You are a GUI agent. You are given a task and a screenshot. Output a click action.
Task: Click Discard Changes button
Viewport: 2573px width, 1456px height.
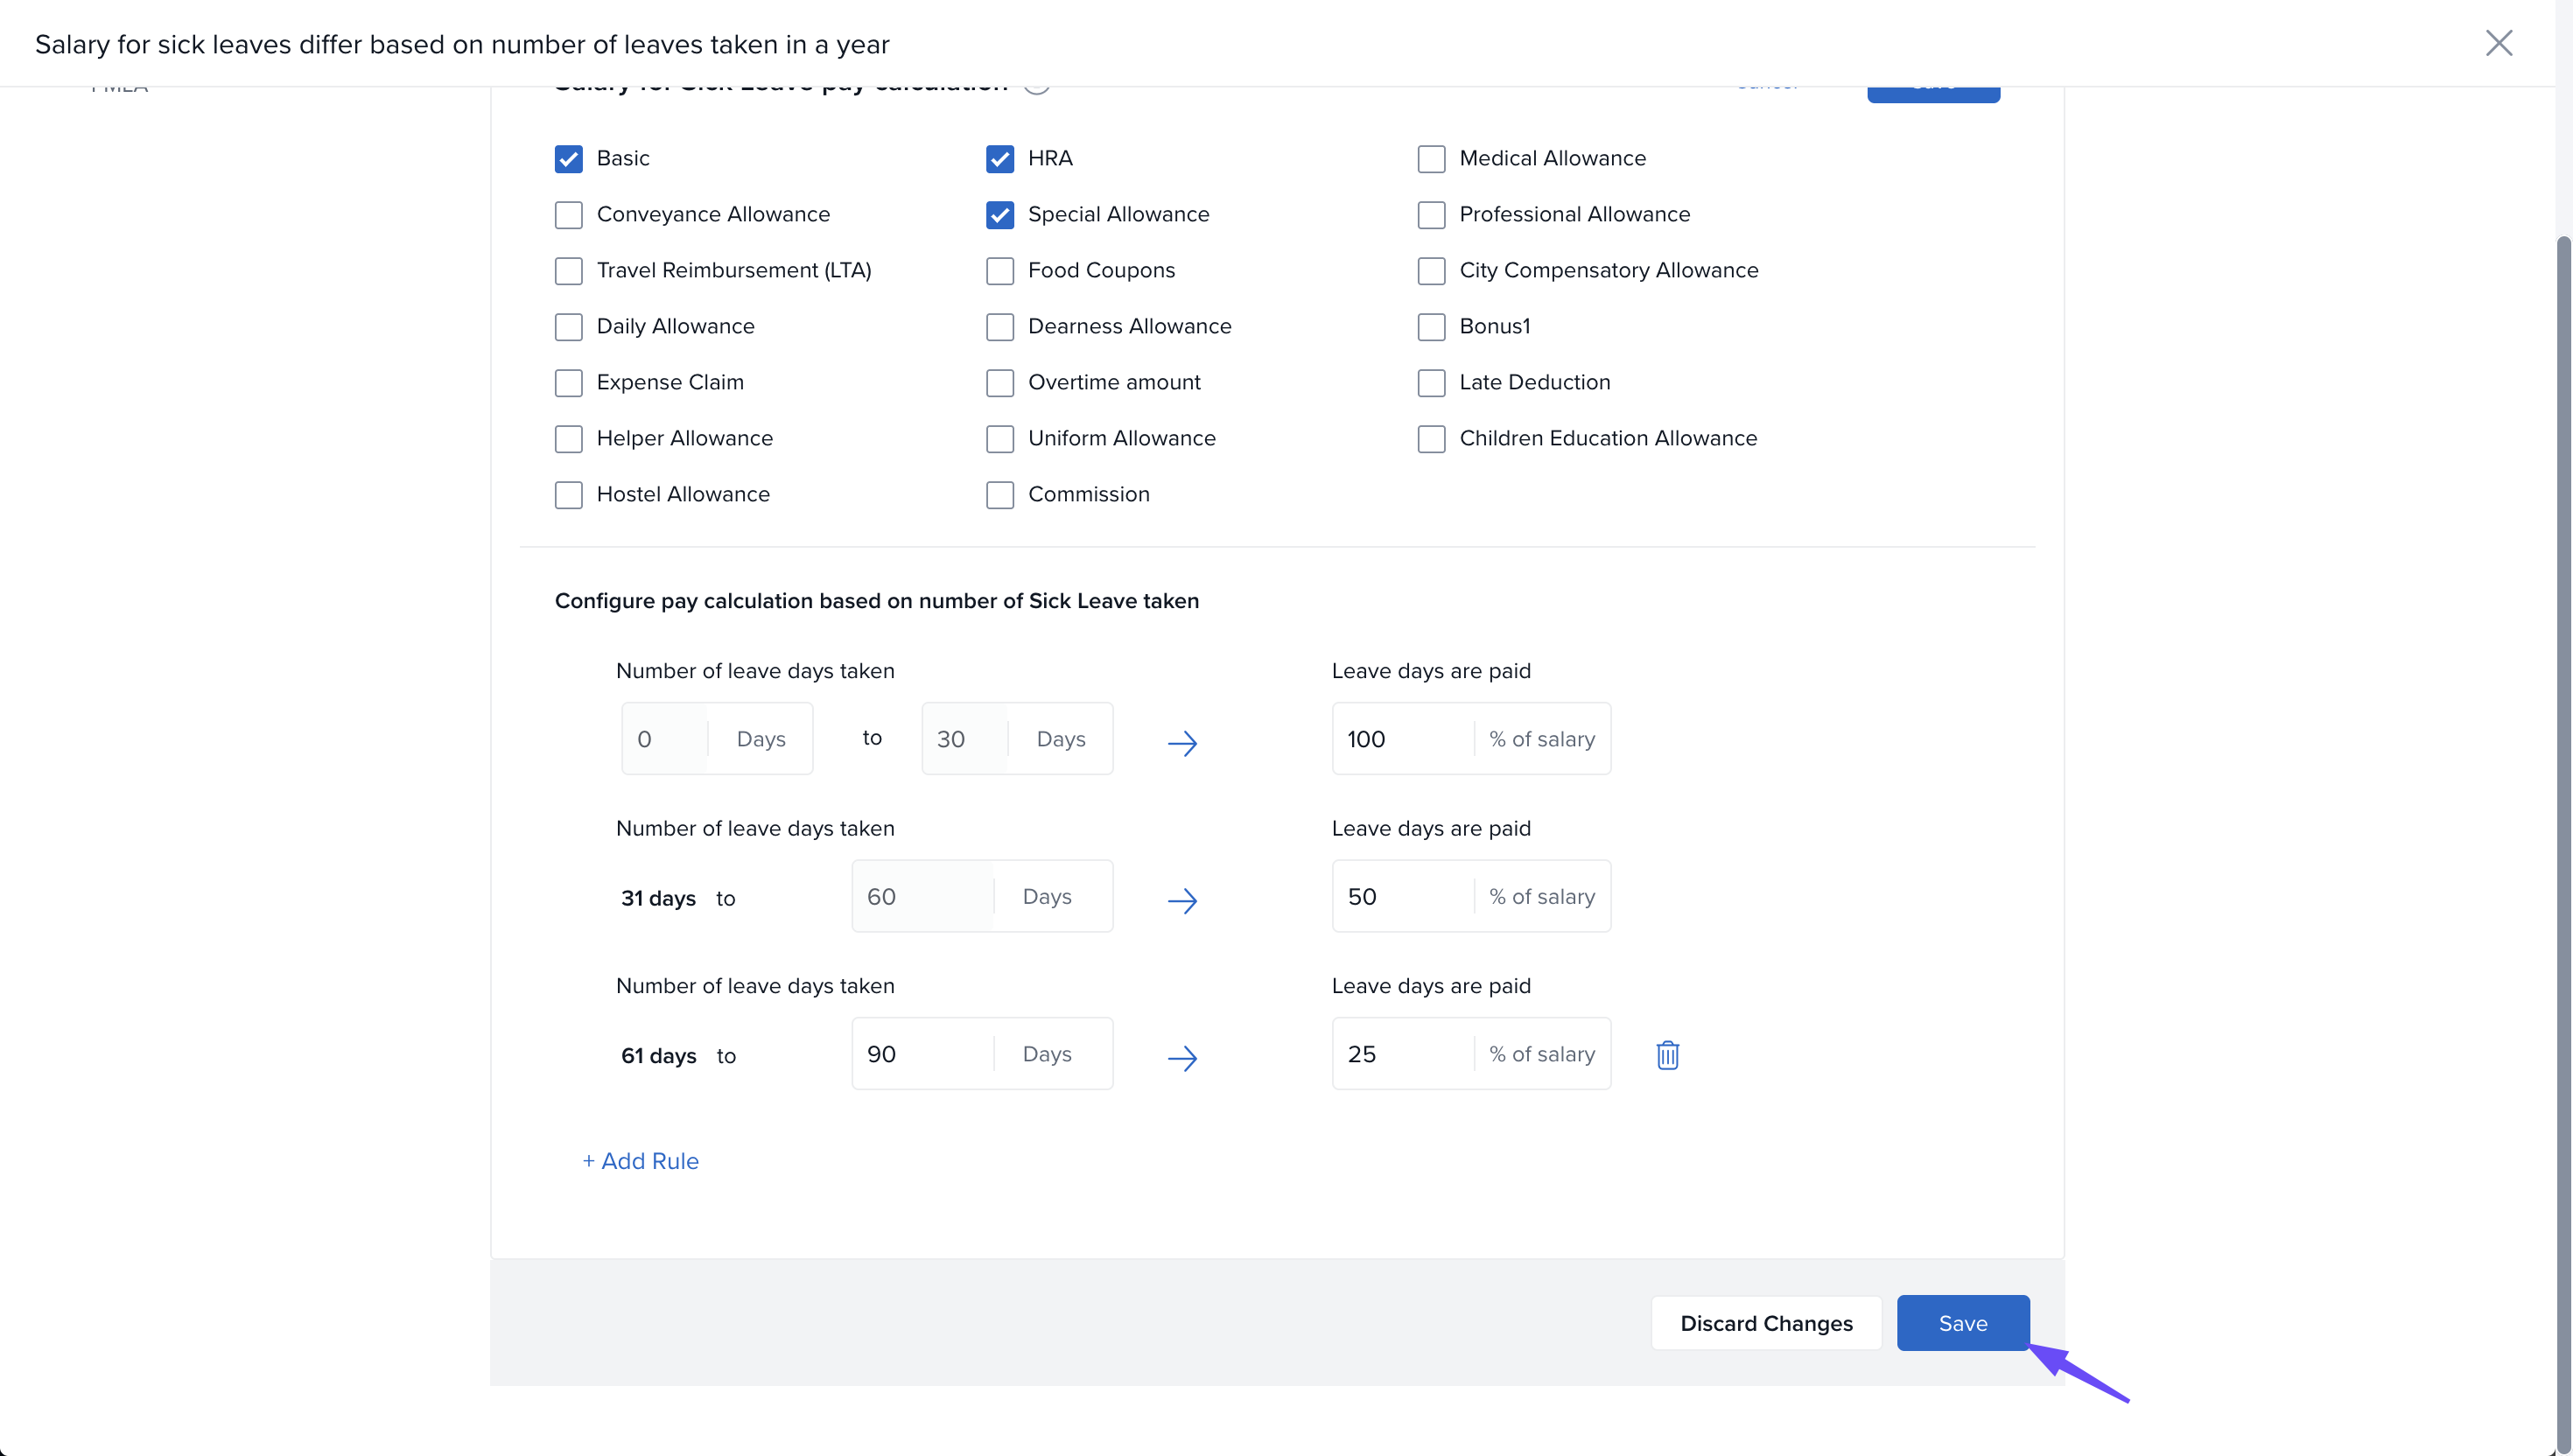1765,1323
